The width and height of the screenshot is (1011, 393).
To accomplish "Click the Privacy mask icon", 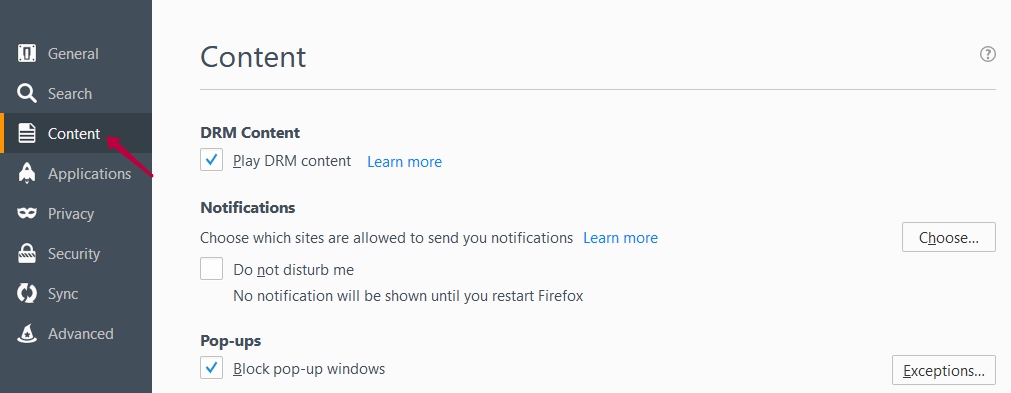I will tap(26, 213).
